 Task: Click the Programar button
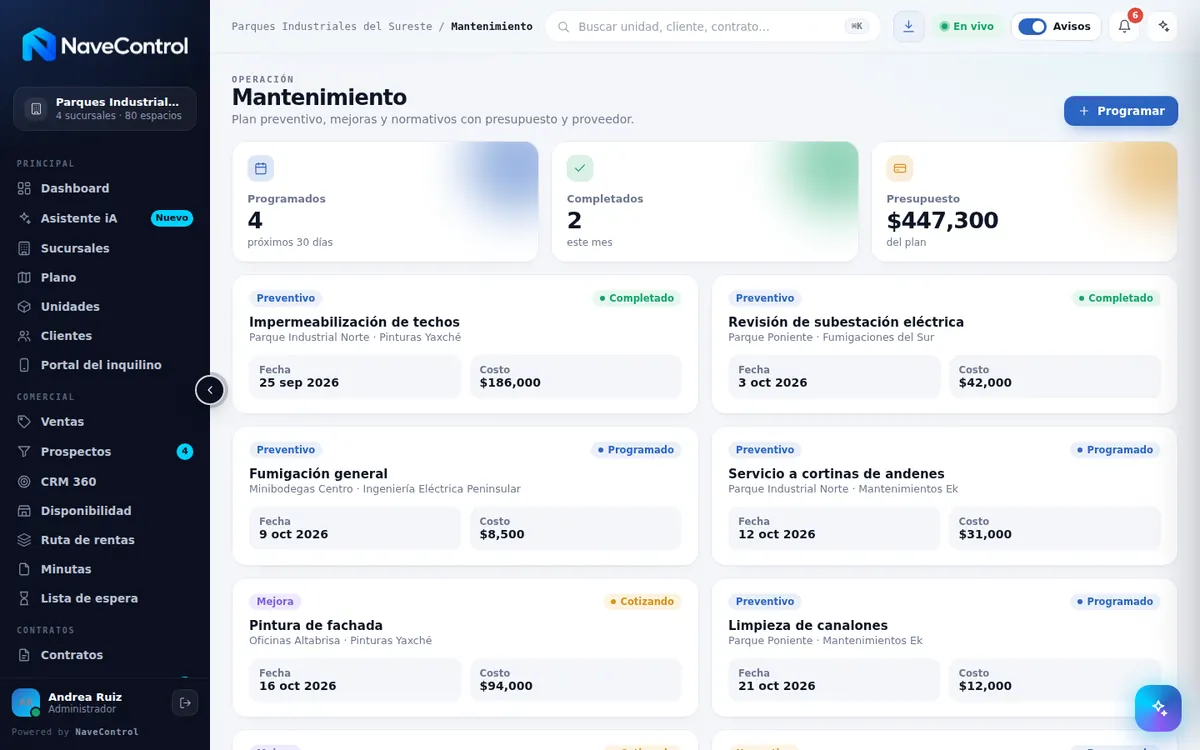(1120, 111)
